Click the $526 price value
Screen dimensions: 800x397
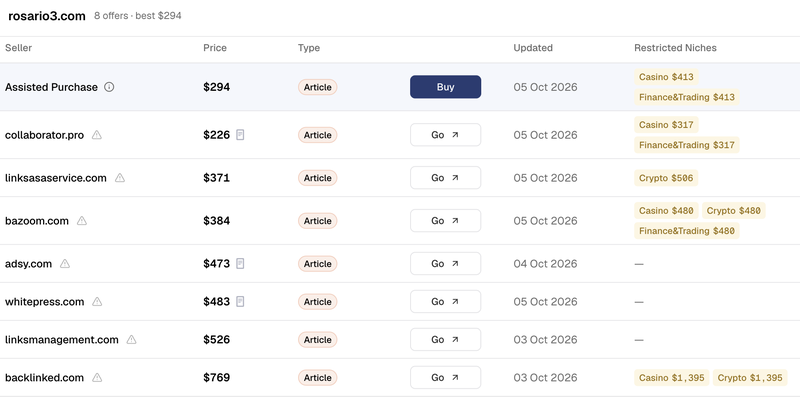216,339
